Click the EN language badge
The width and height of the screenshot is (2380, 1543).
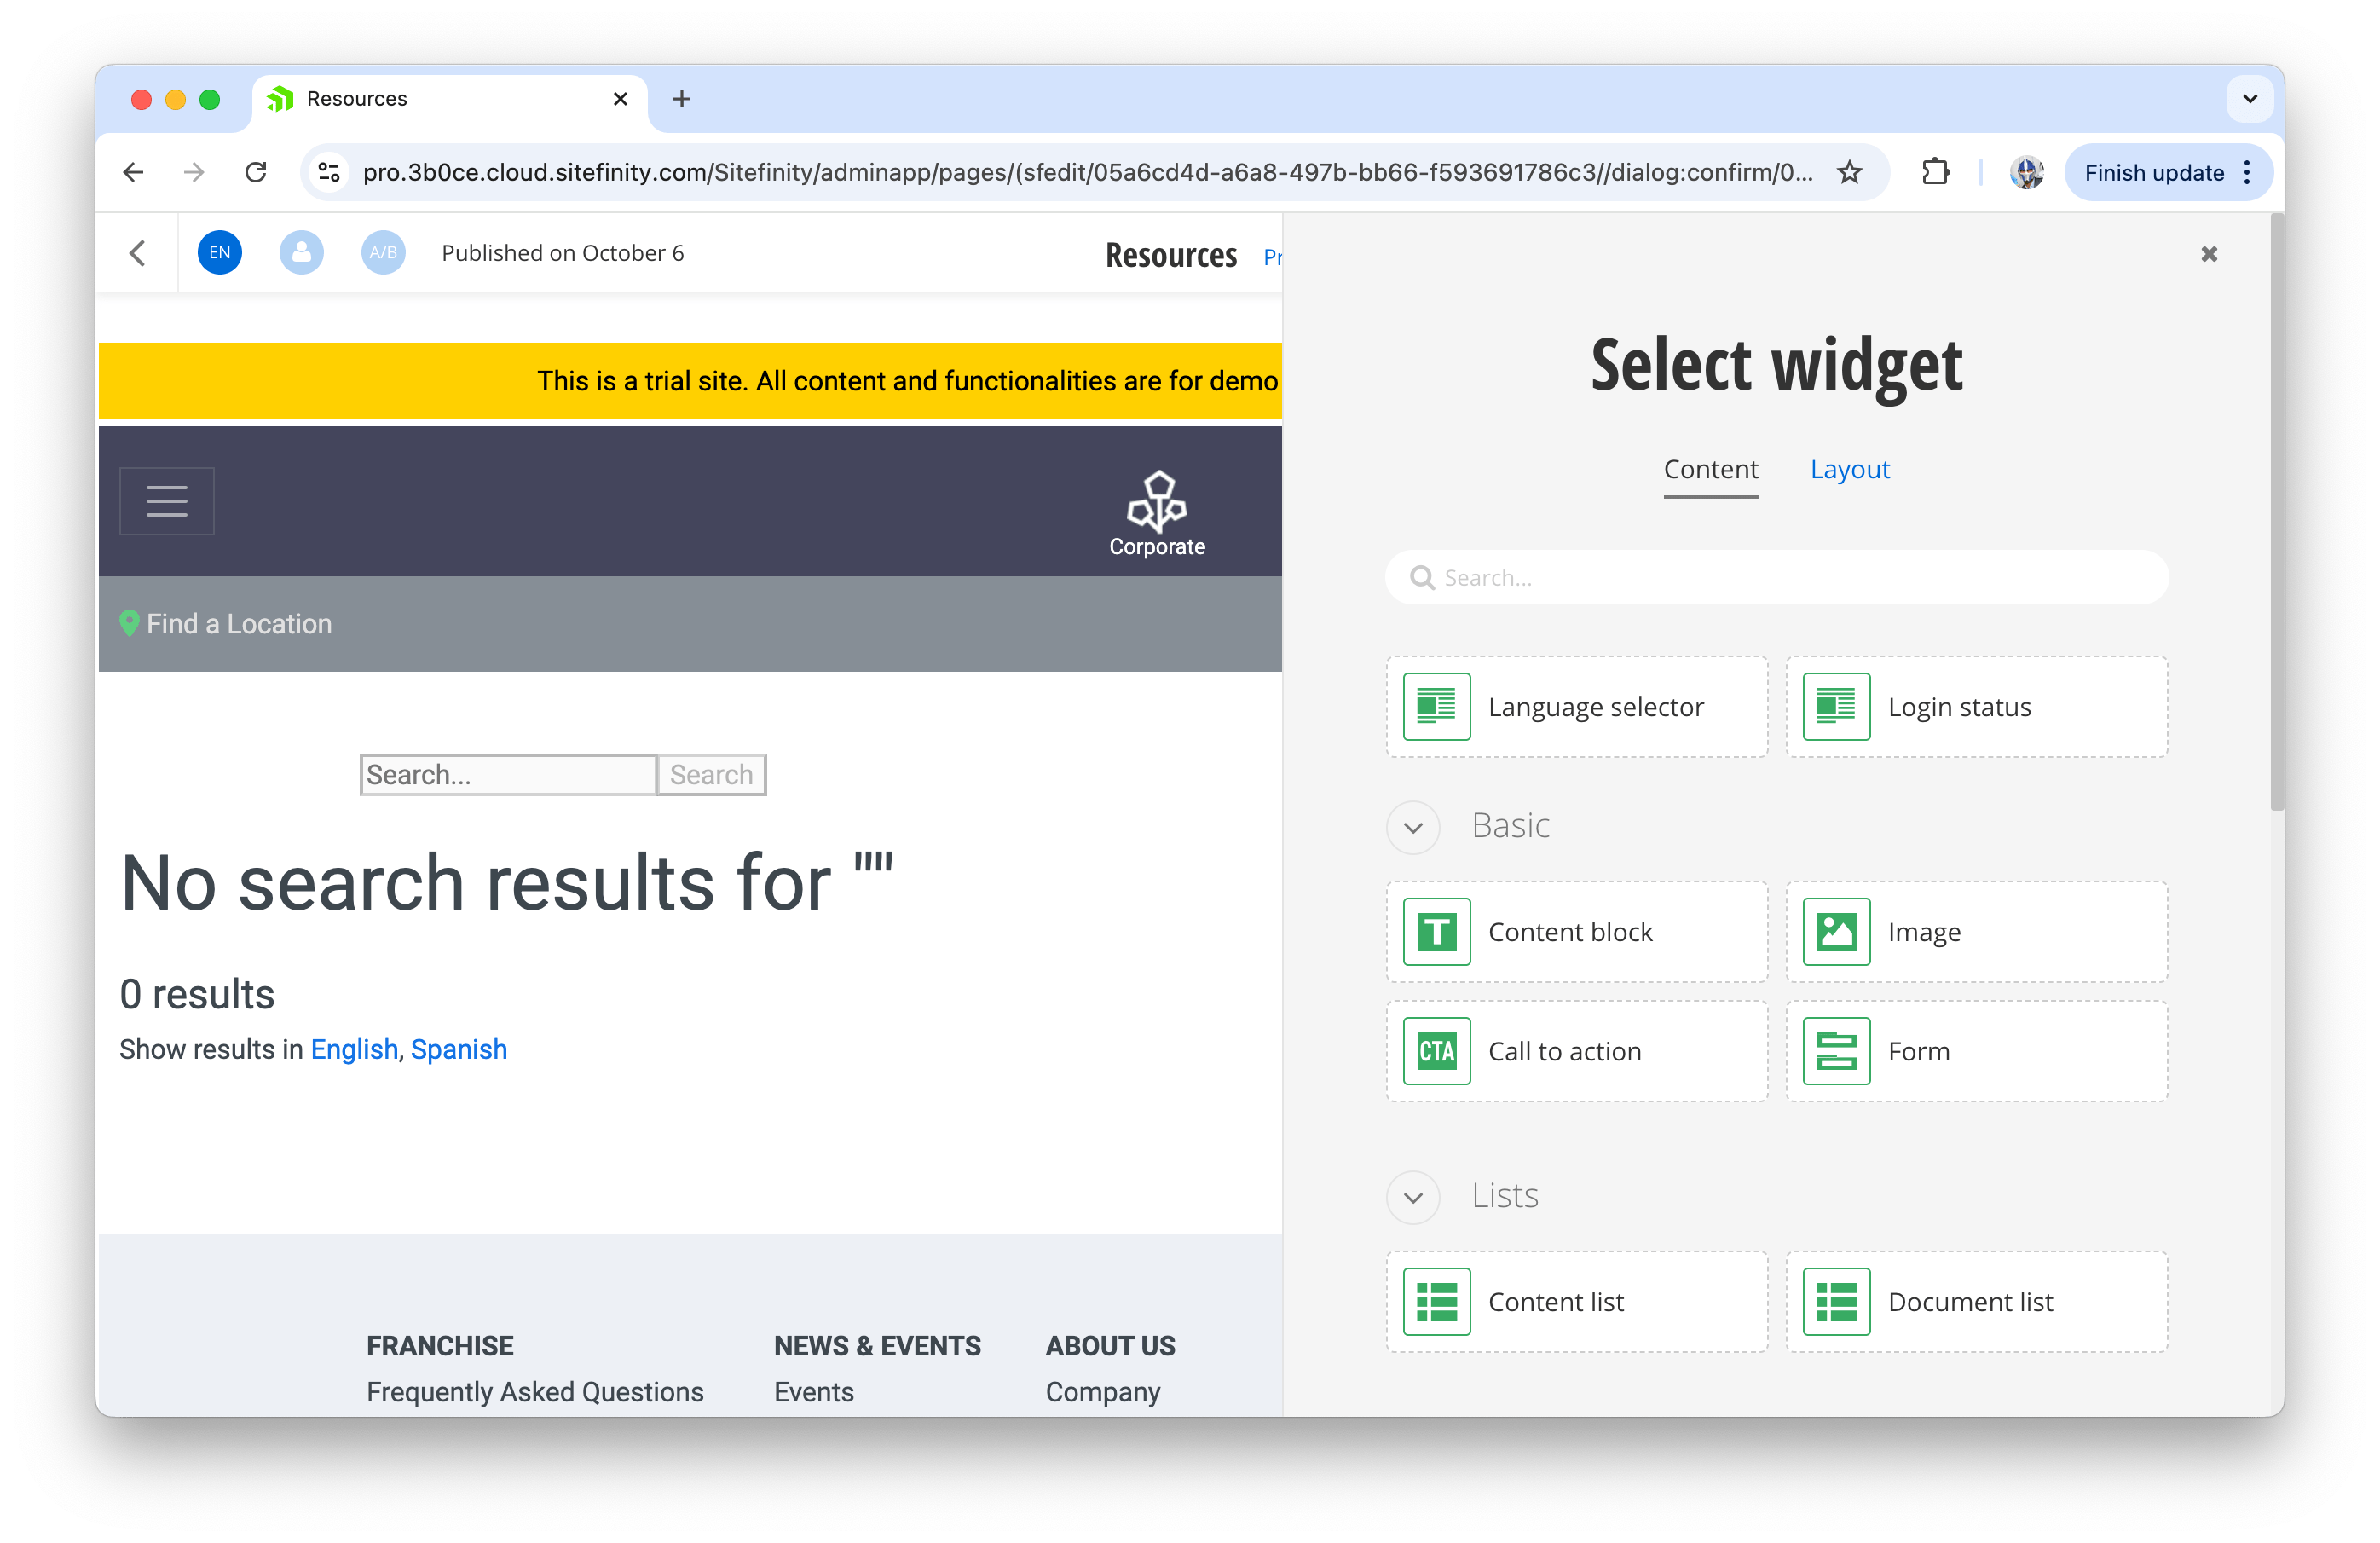tap(220, 253)
